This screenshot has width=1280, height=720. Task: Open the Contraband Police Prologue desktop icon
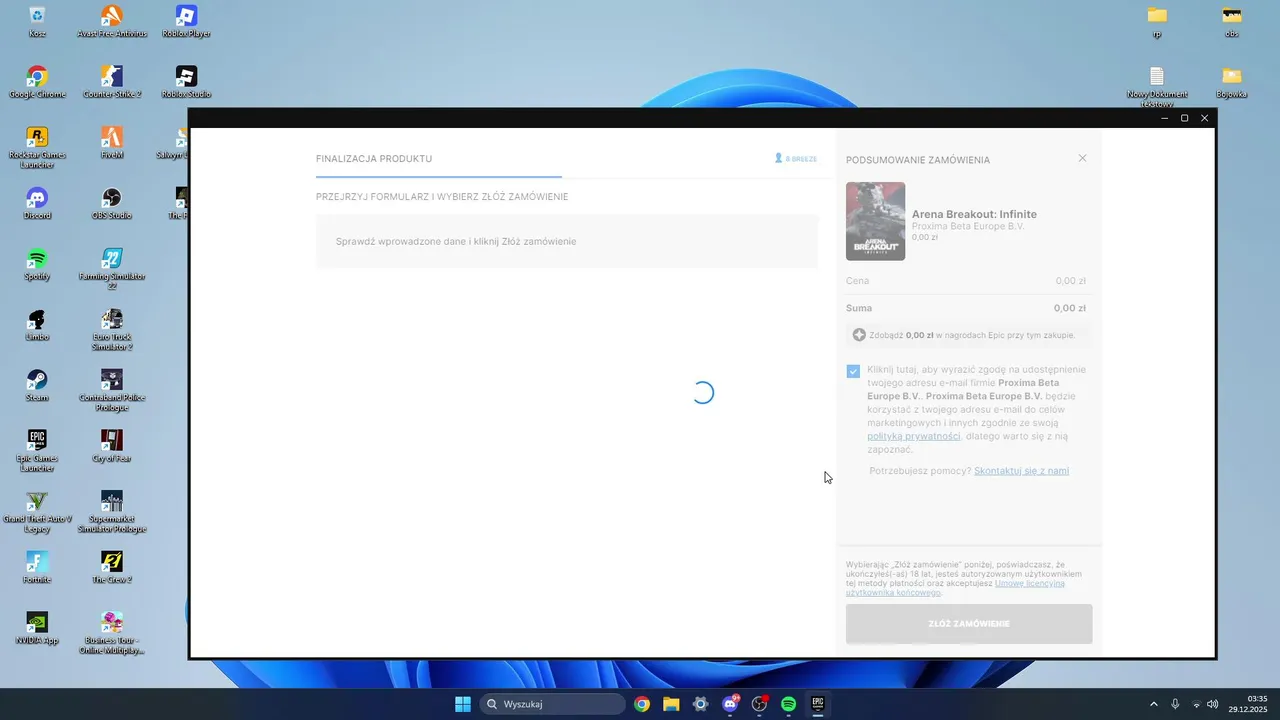[x=112, y=391]
